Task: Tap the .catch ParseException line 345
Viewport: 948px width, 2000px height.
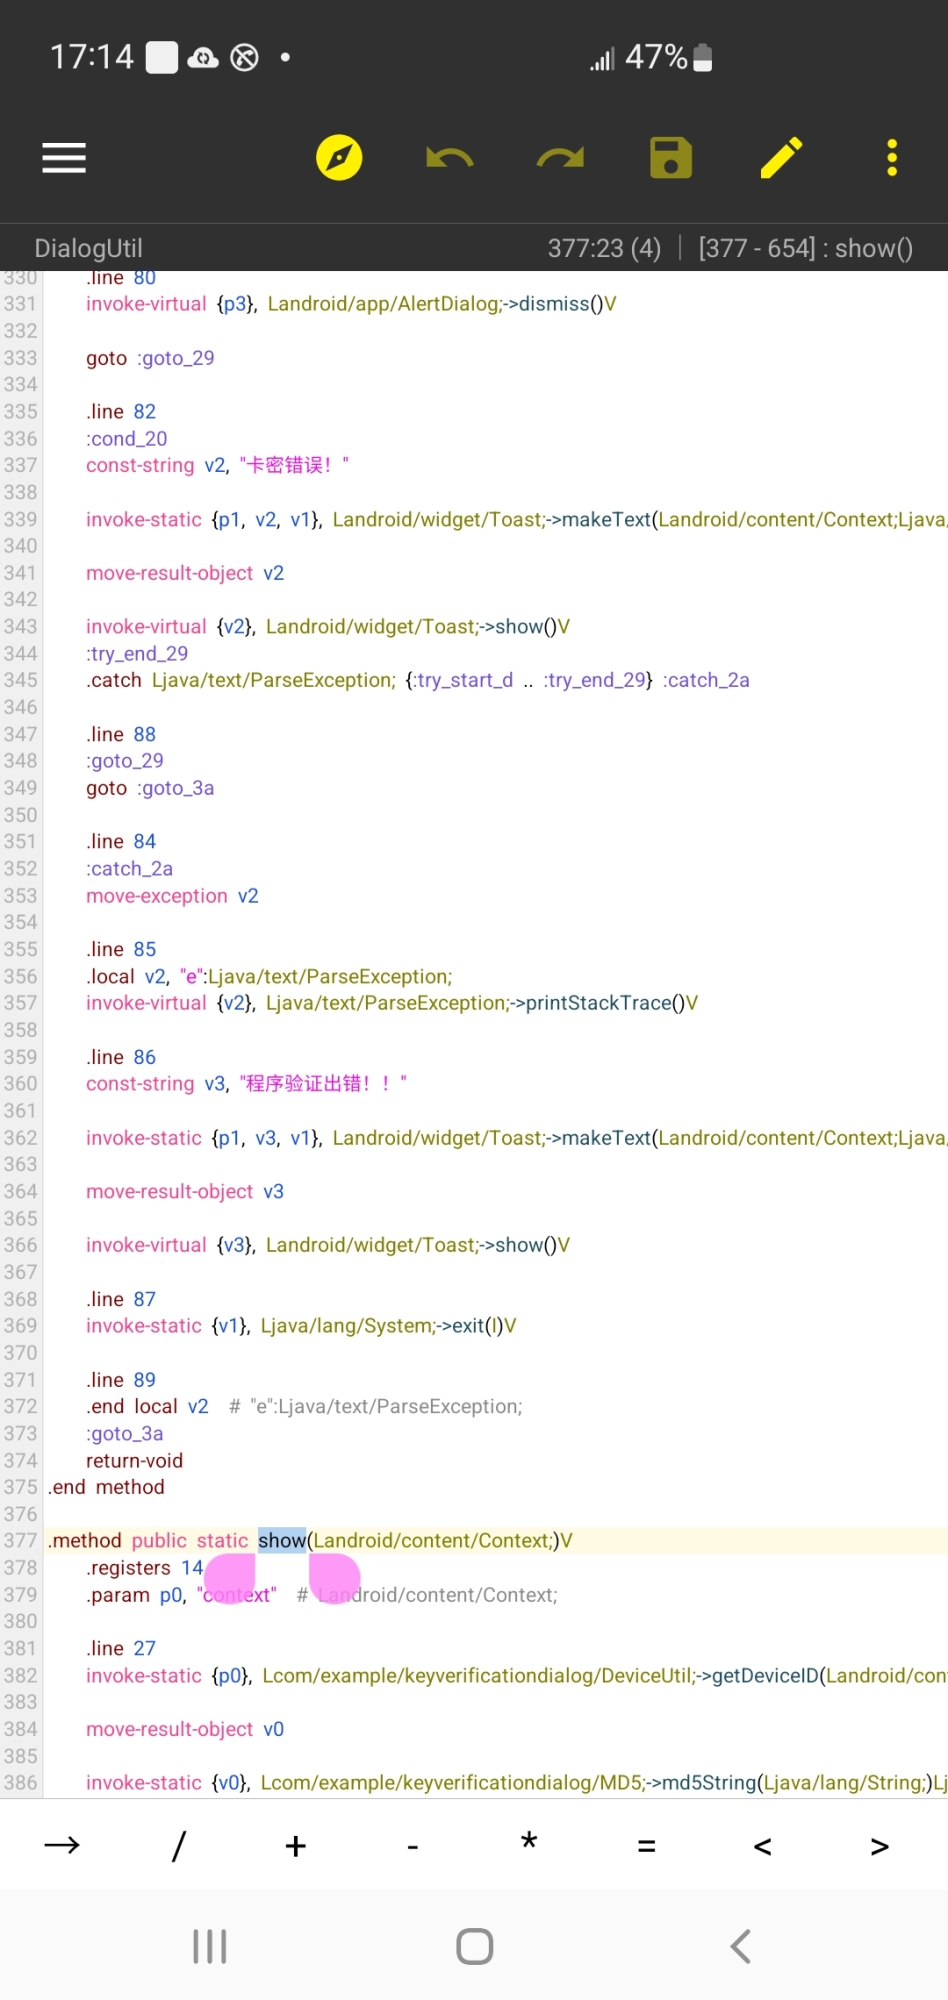Action: point(418,680)
